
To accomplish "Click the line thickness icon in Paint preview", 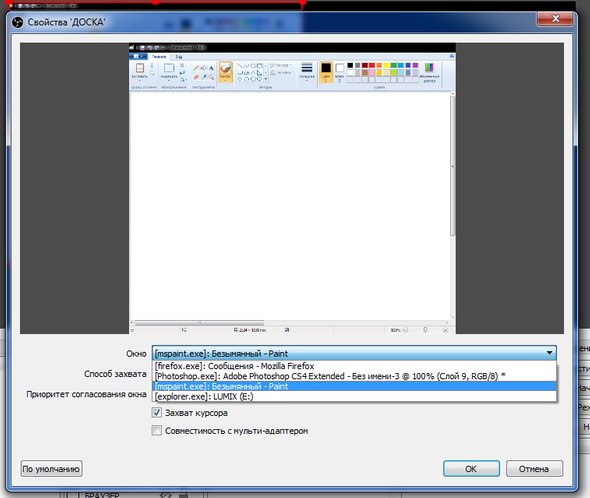I will [307, 68].
